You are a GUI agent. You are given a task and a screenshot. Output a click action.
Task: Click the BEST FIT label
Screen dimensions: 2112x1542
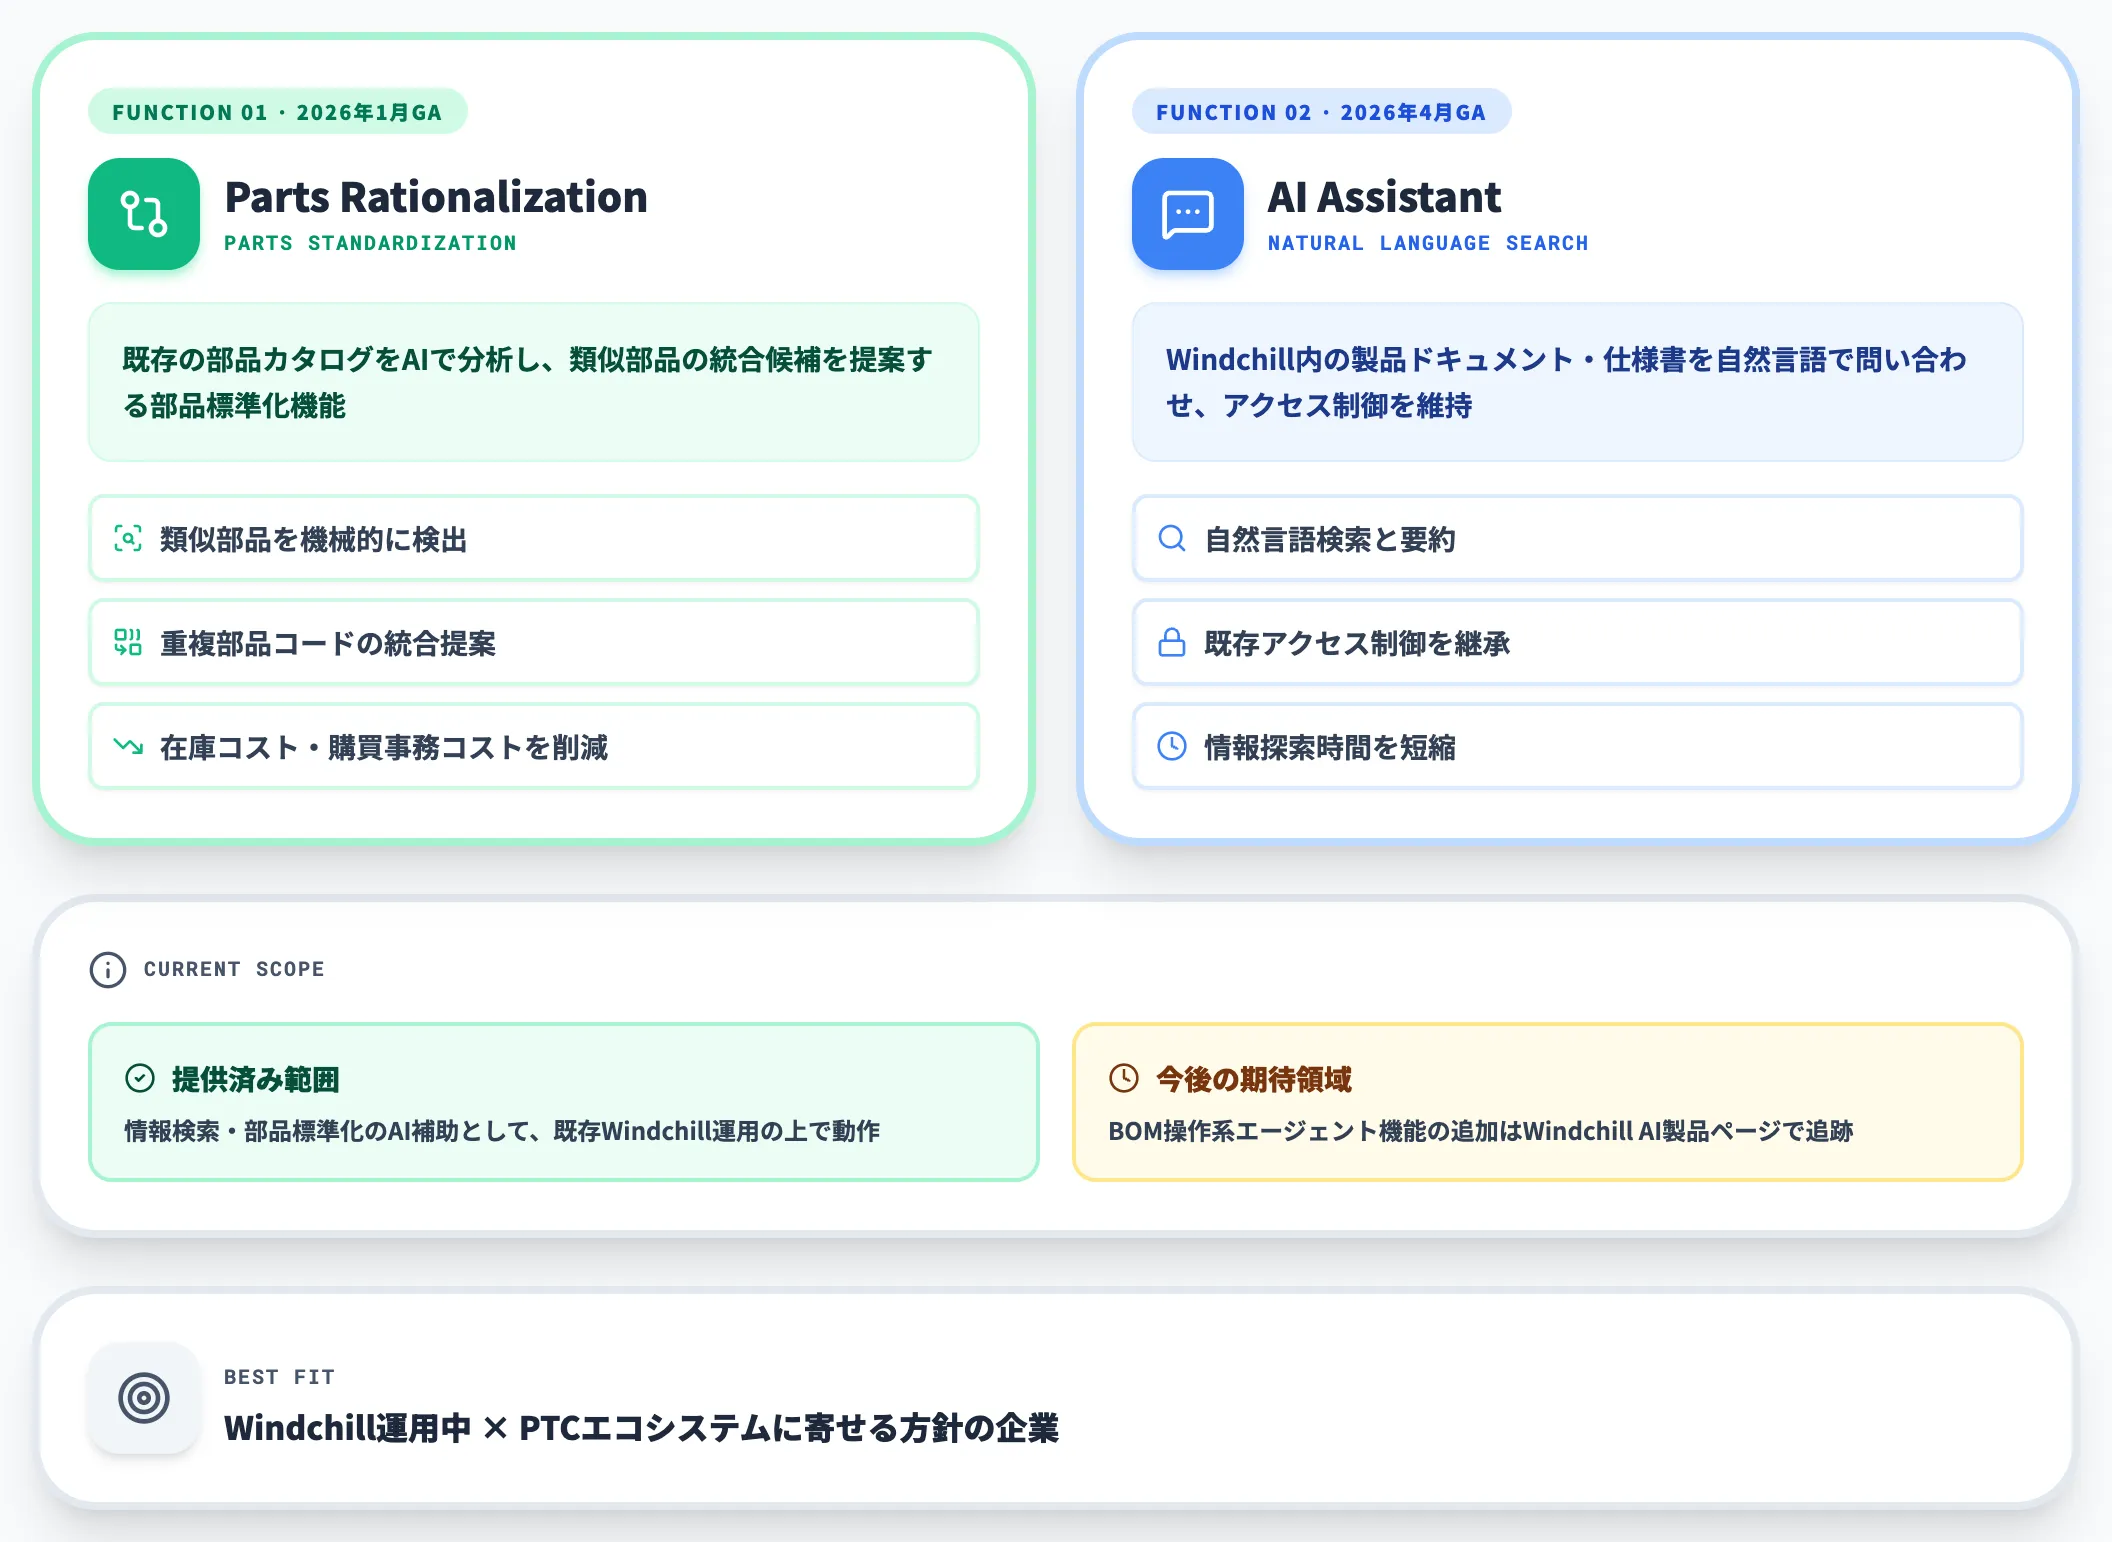tap(279, 1377)
